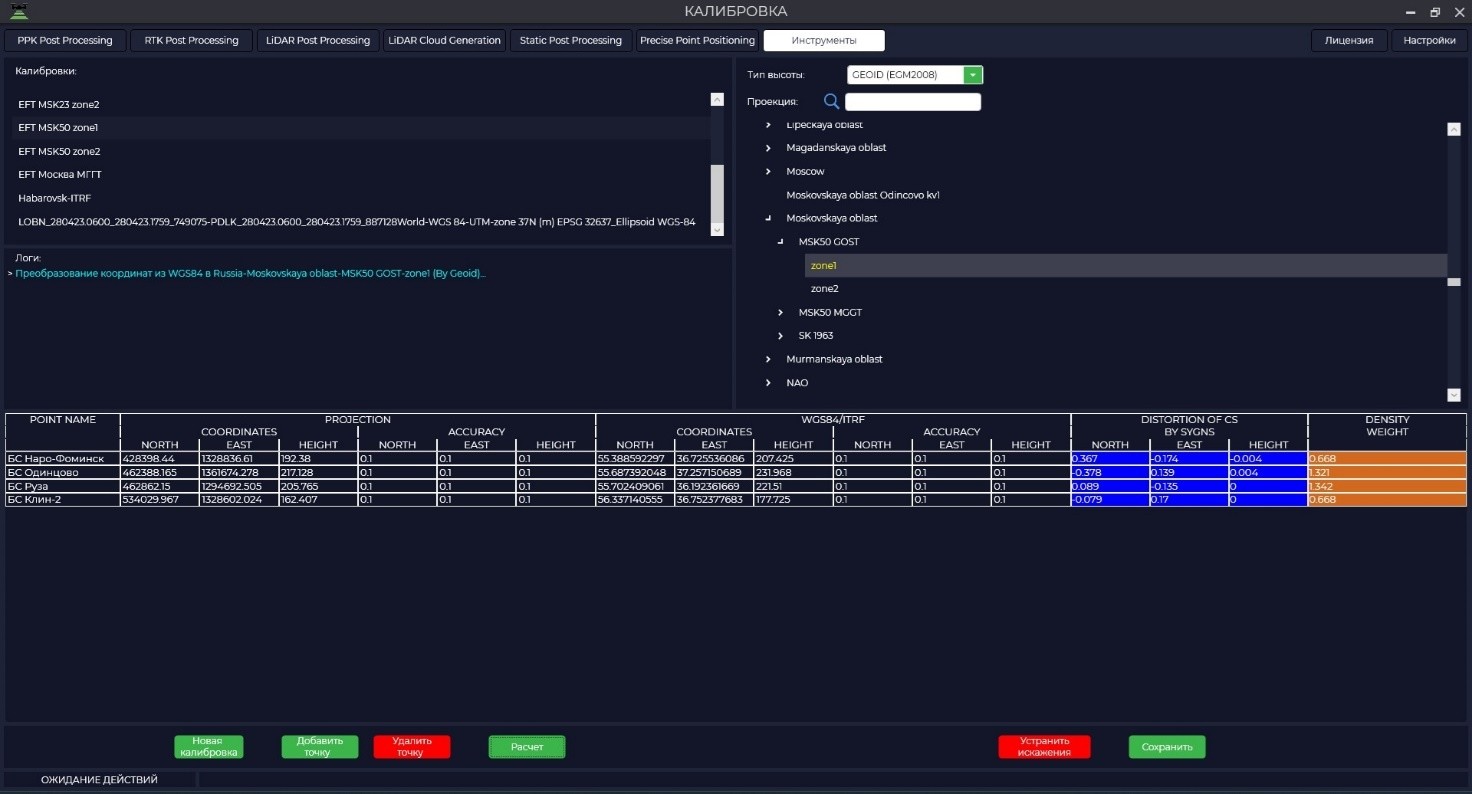This screenshot has width=1472, height=794.
Task: Click the Добавить точку button
Action: point(320,747)
